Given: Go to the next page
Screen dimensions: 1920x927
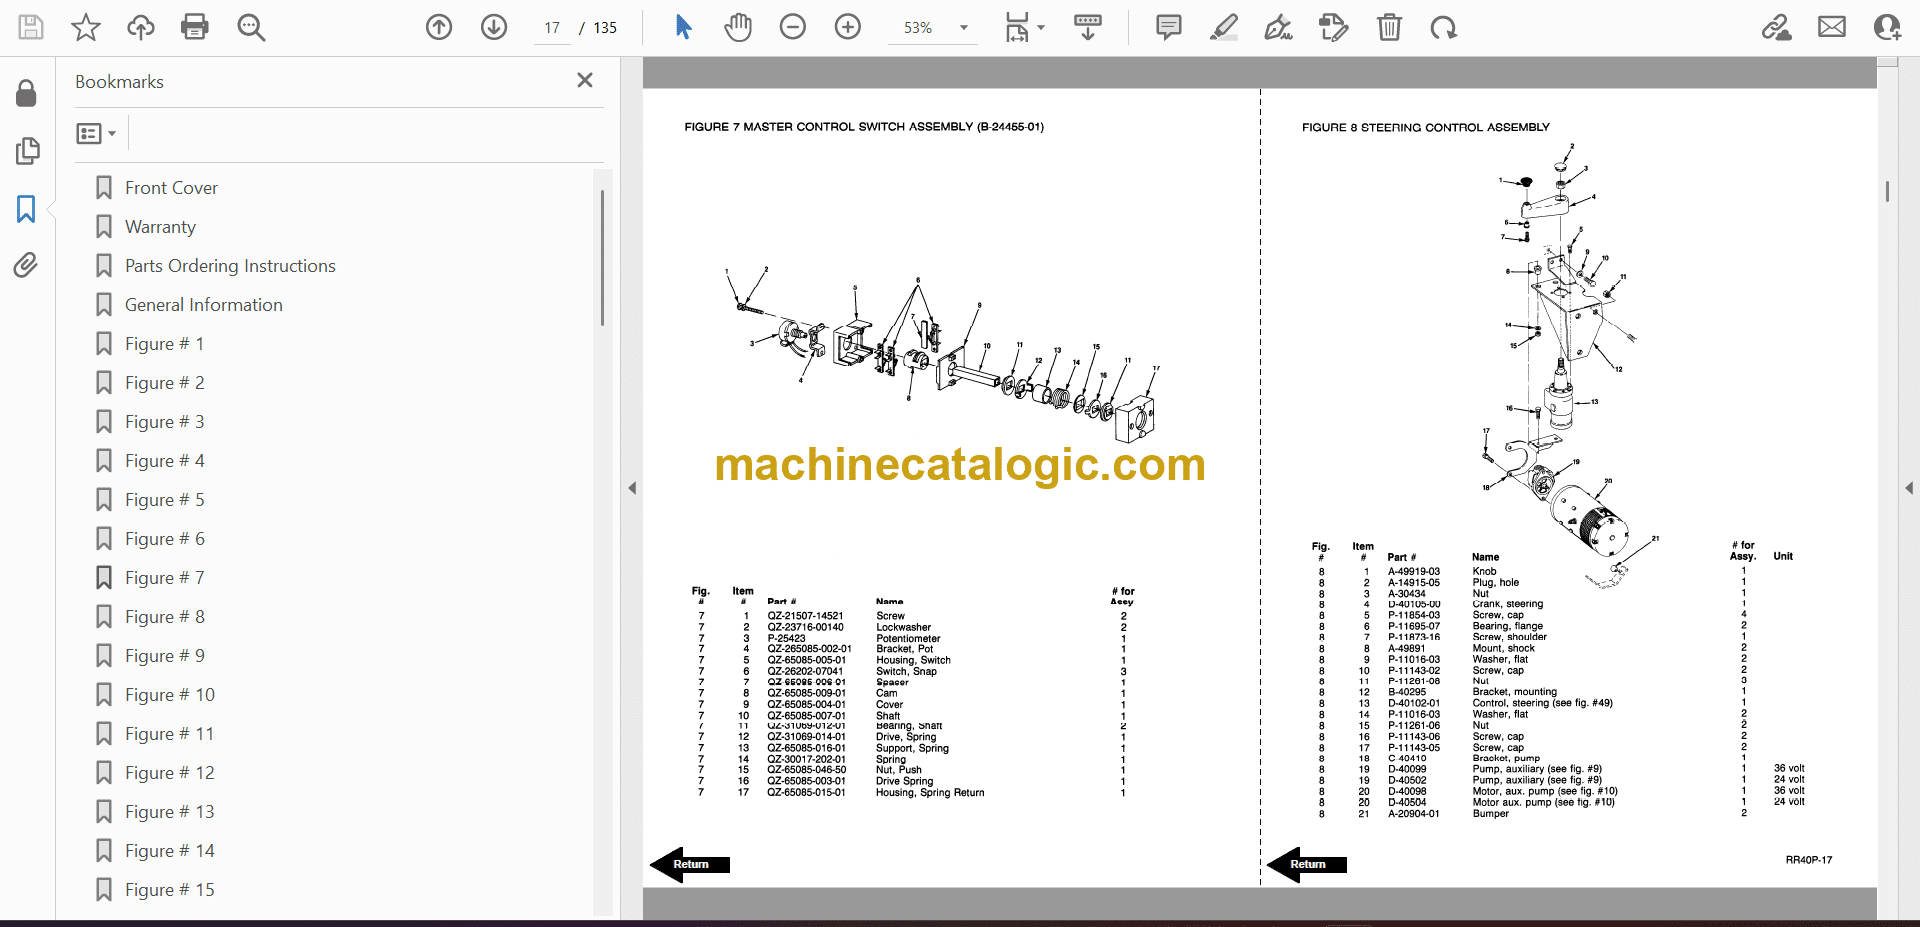Looking at the screenshot, I should [494, 27].
